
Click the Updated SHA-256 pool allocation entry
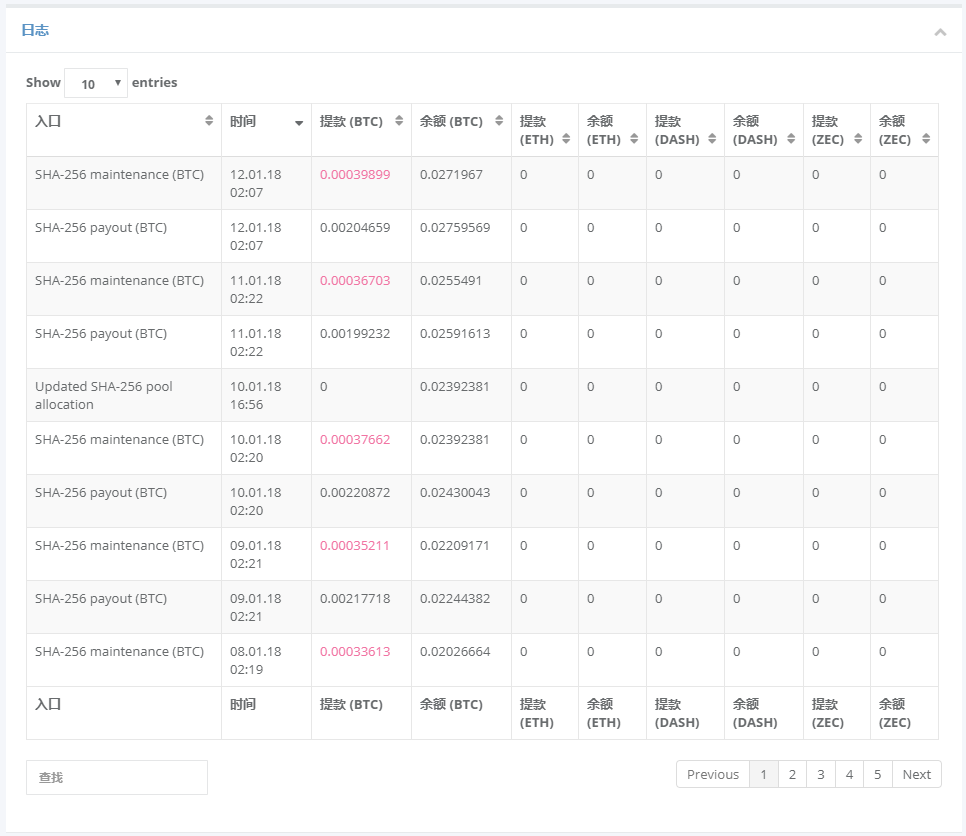(104, 396)
